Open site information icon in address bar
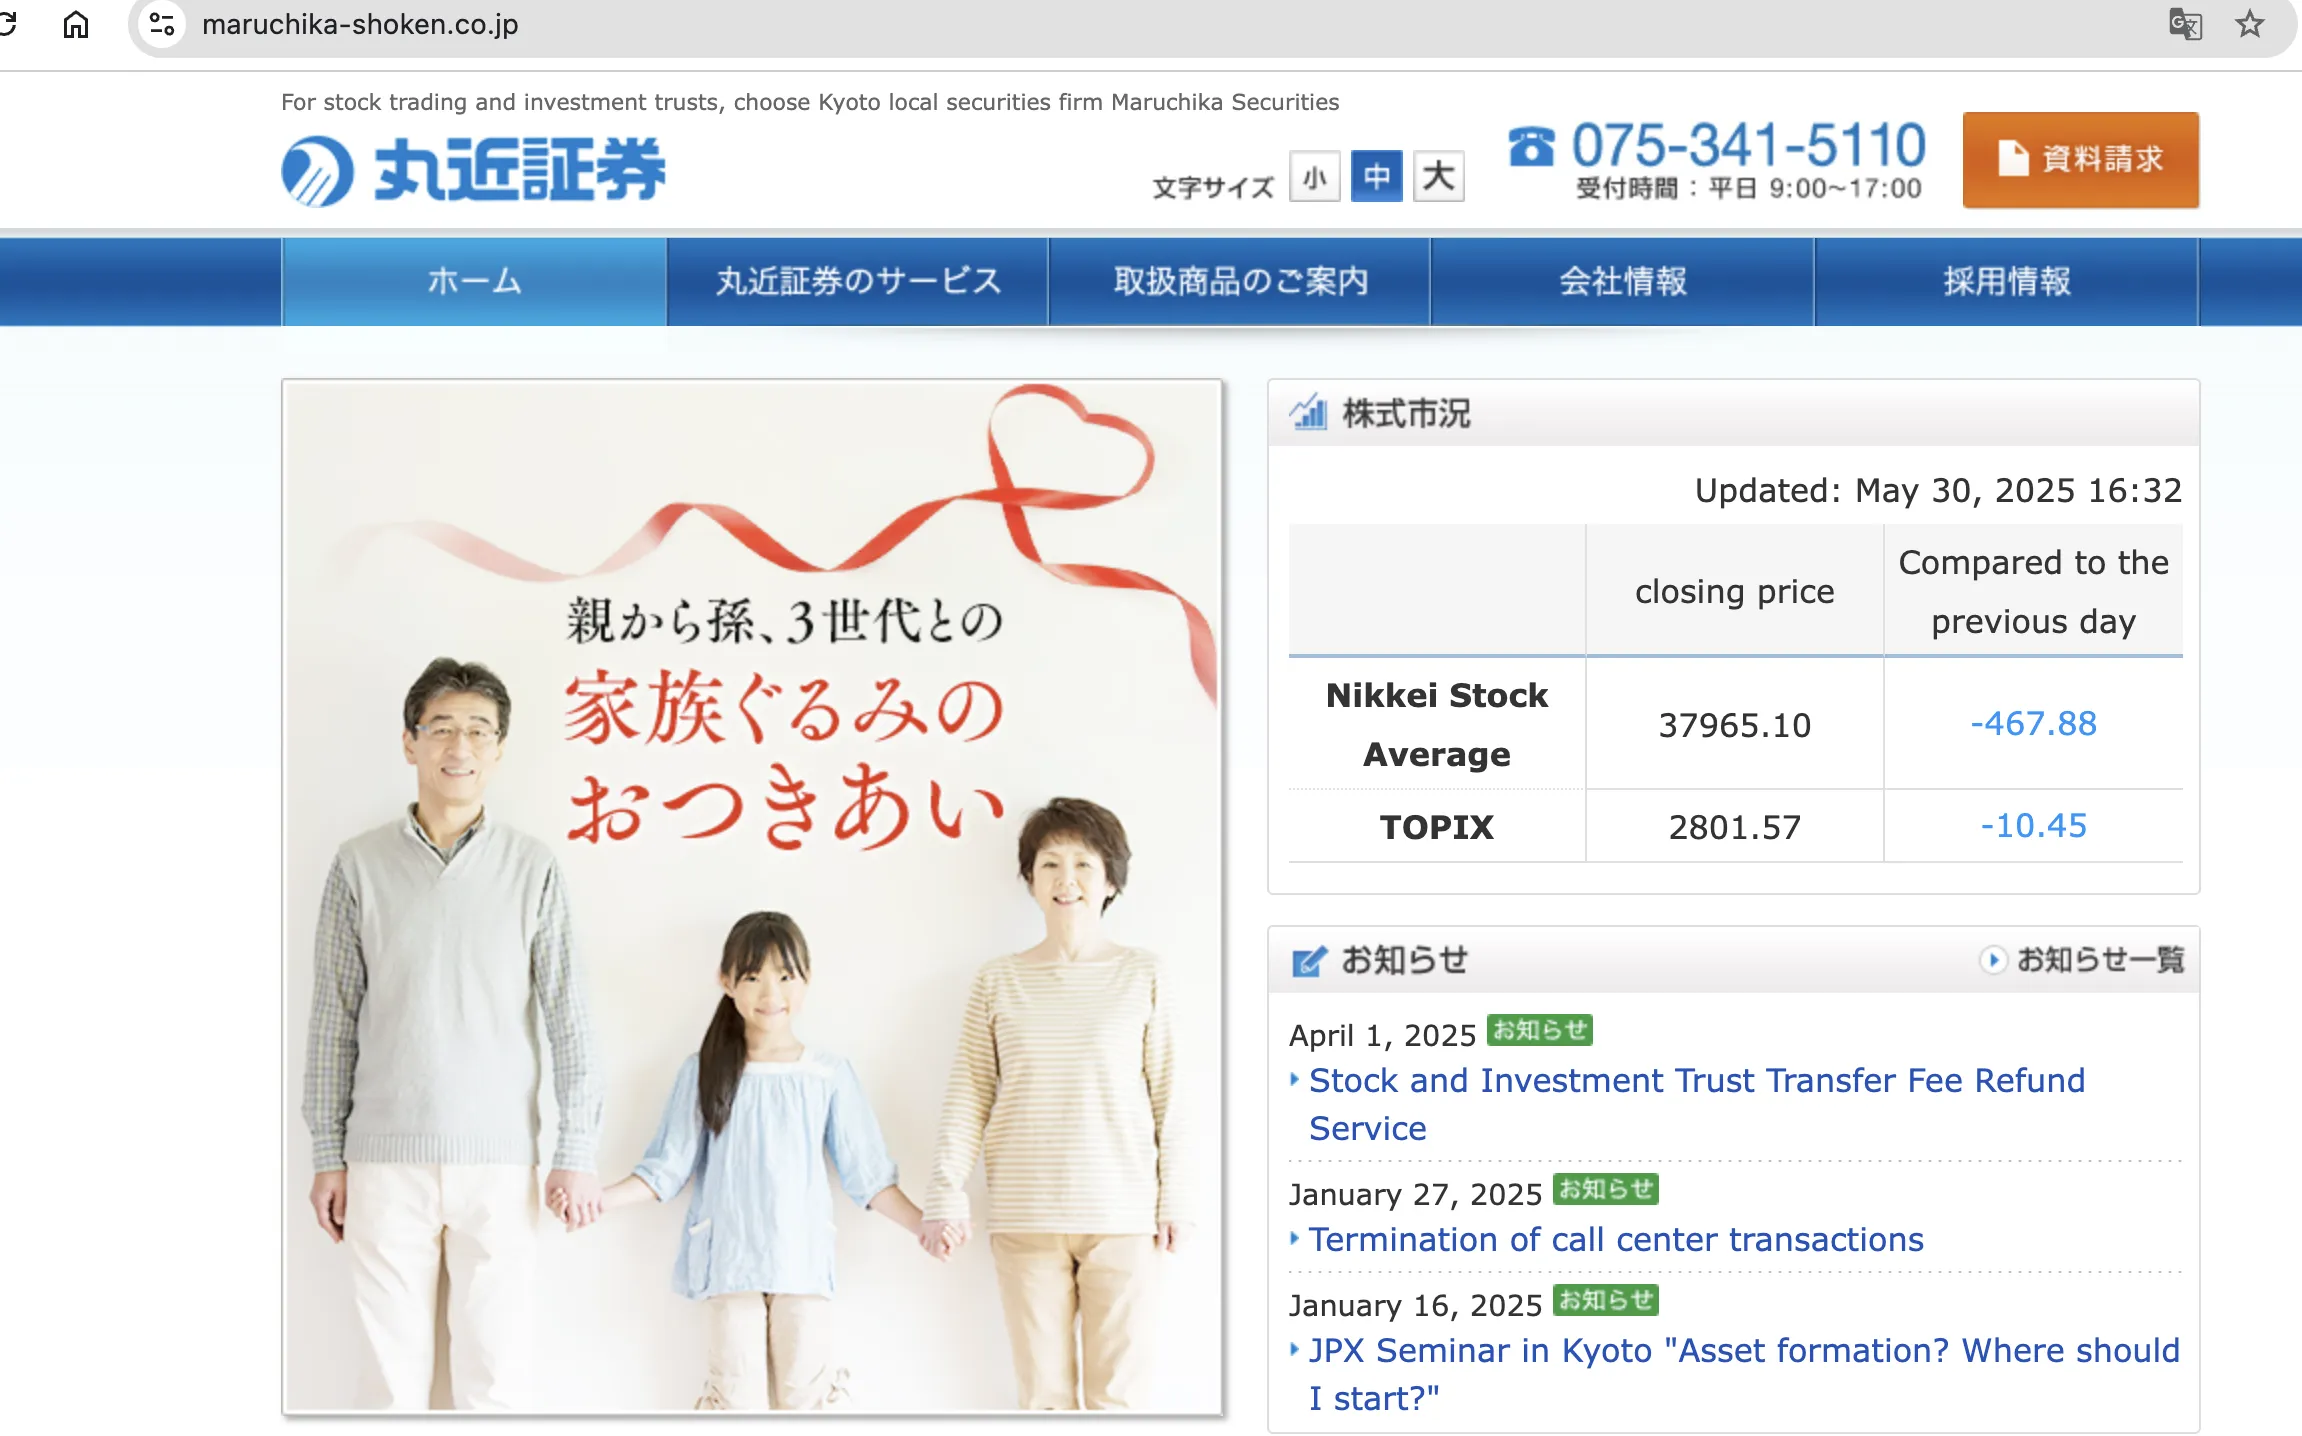The height and width of the screenshot is (1436, 2302). click(x=162, y=24)
